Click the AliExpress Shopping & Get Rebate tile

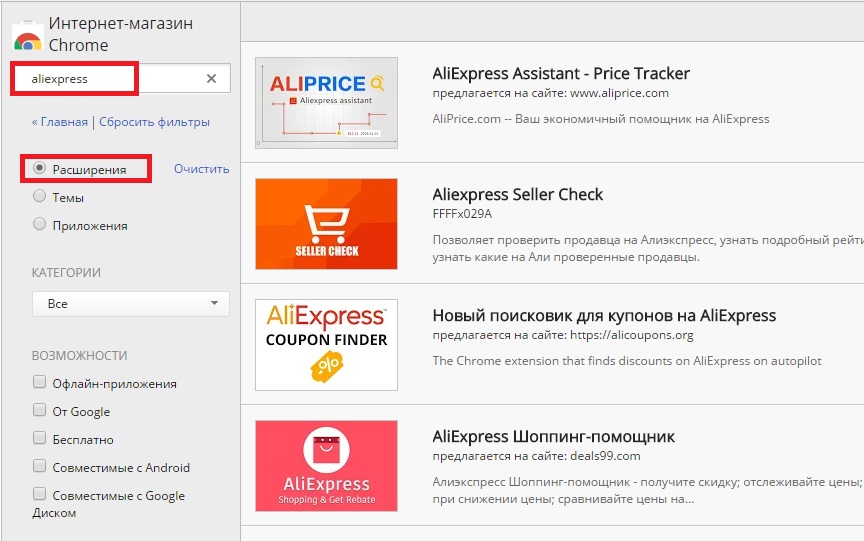(326, 465)
